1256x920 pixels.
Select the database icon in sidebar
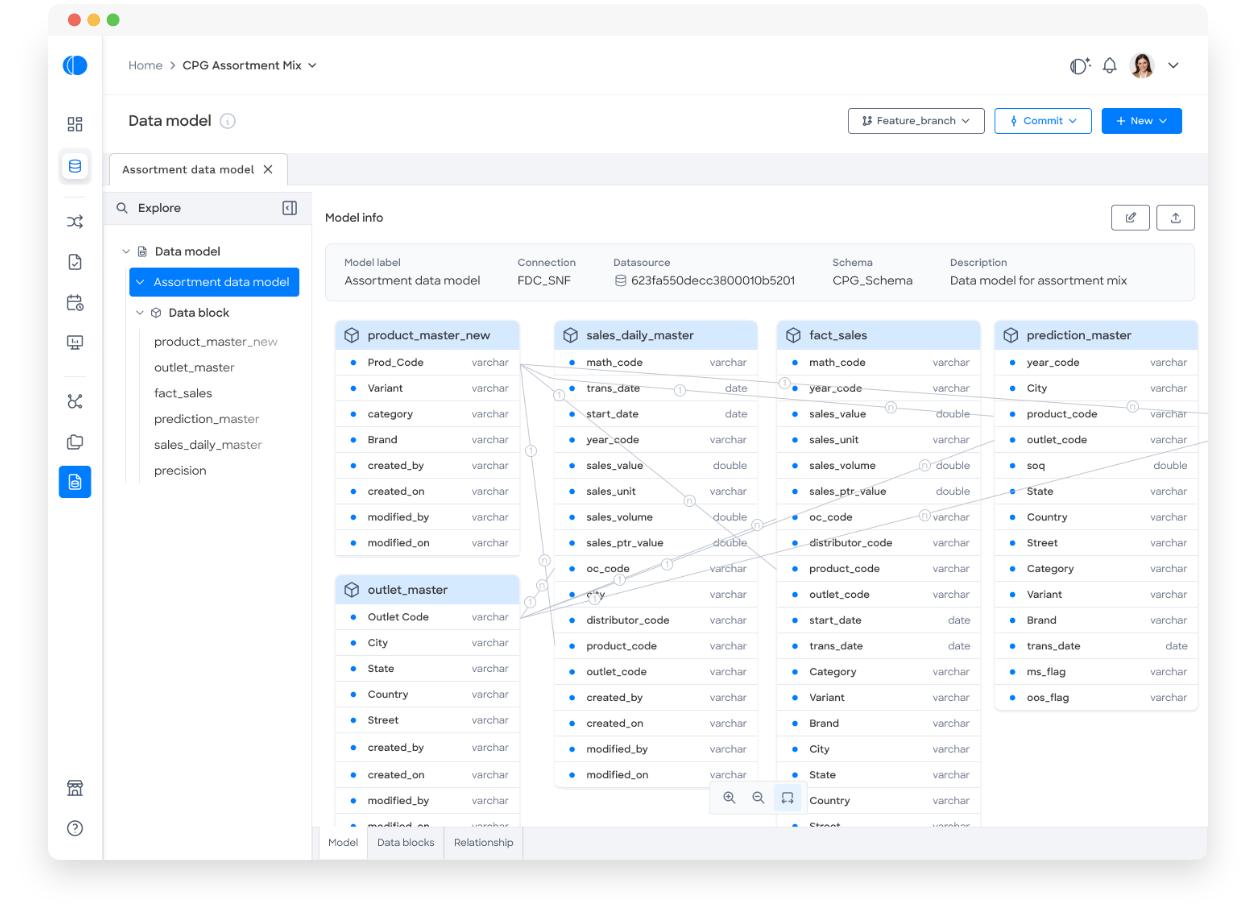click(75, 166)
